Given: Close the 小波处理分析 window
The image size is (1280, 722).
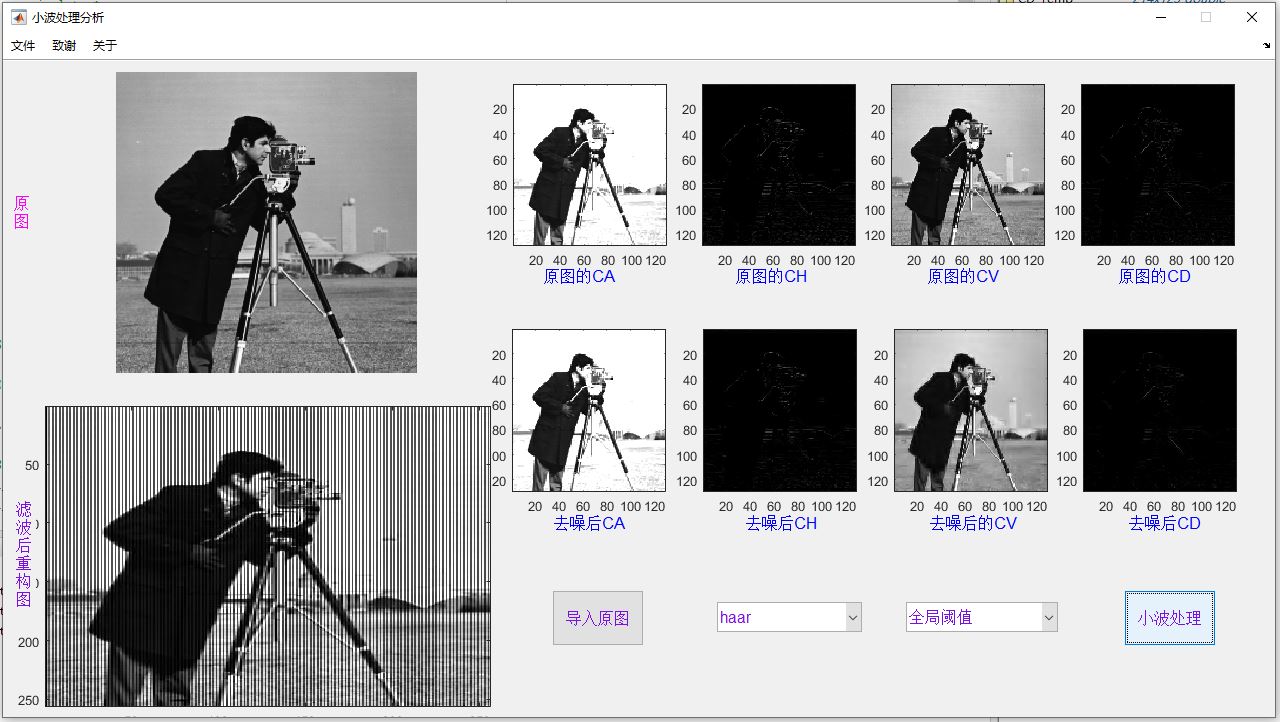Looking at the screenshot, I should point(1252,17).
